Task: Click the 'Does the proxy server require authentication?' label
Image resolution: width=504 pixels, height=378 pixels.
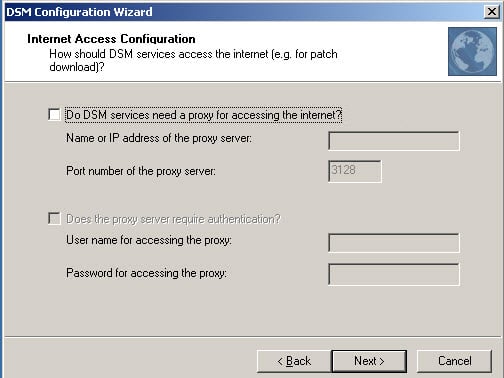Action: click(x=173, y=219)
